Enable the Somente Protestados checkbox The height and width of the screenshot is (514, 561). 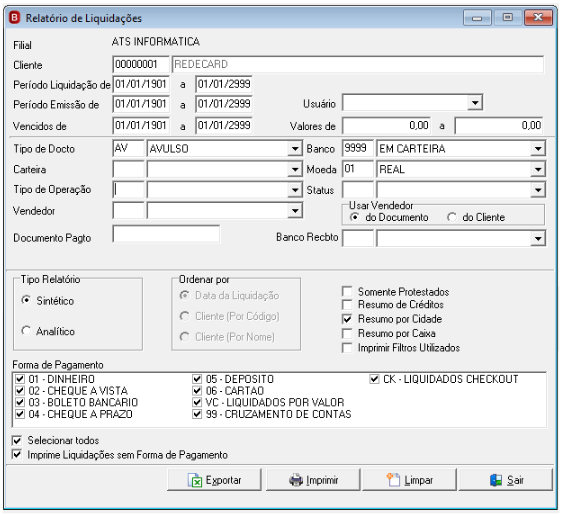click(347, 291)
